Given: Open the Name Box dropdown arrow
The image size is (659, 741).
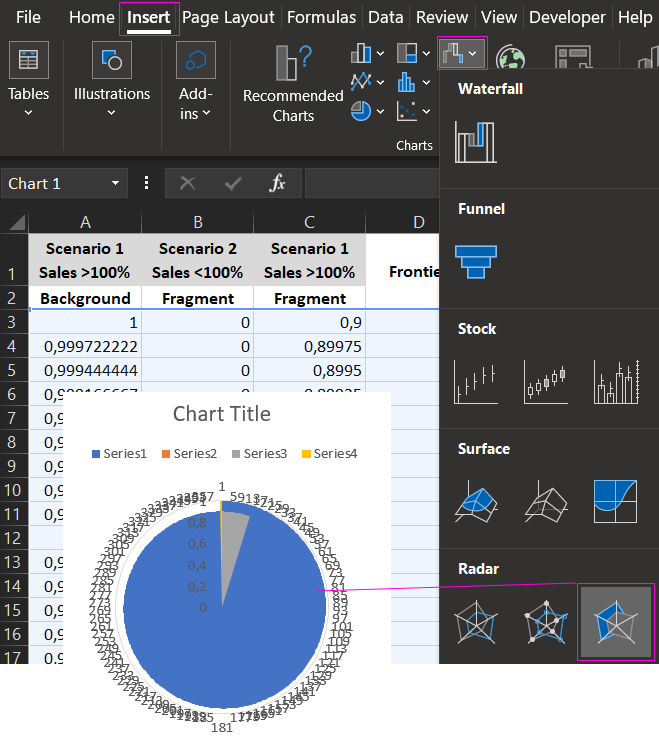Looking at the screenshot, I should click(x=115, y=183).
